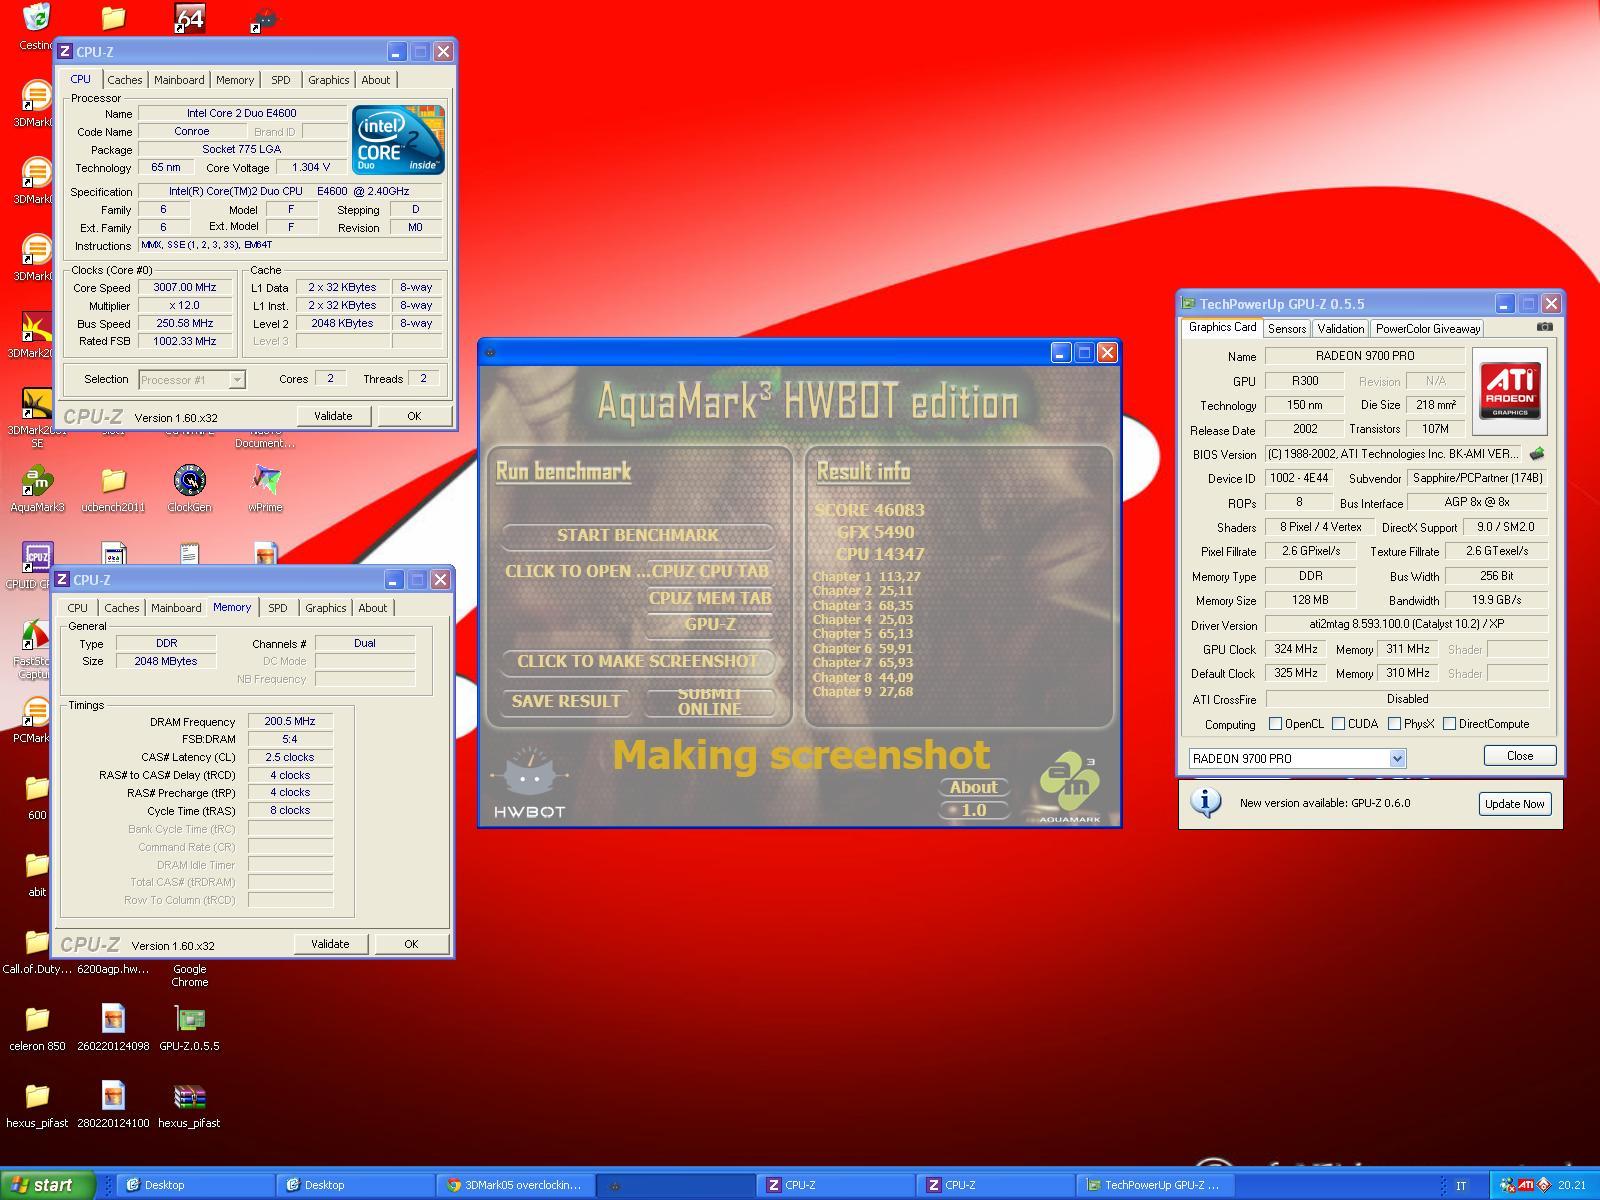1600x1200 pixels.
Task: Open About tab in top CPU-Z window
Action: coord(376,80)
